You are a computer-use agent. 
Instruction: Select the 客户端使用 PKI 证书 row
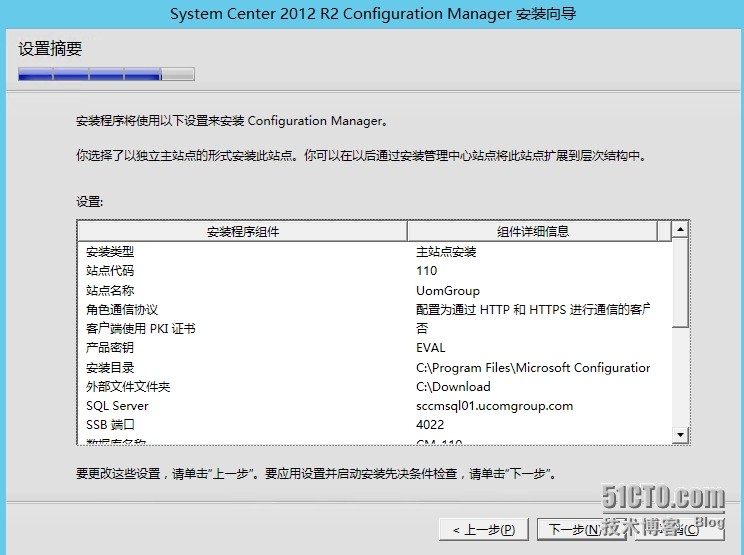(x=375, y=329)
